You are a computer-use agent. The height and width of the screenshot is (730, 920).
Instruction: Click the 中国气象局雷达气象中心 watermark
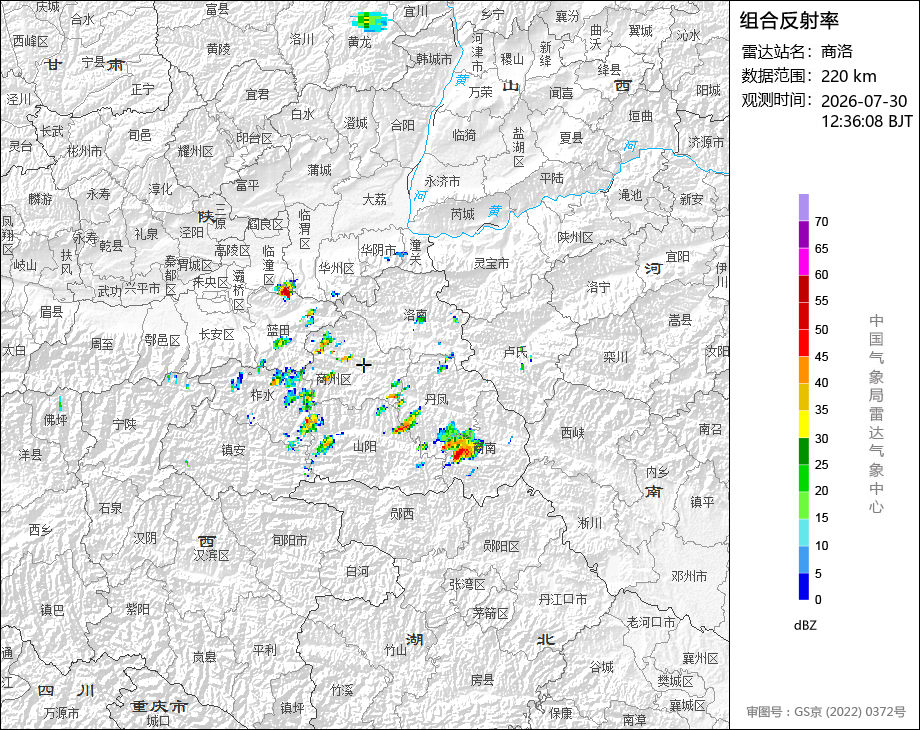coord(876,414)
